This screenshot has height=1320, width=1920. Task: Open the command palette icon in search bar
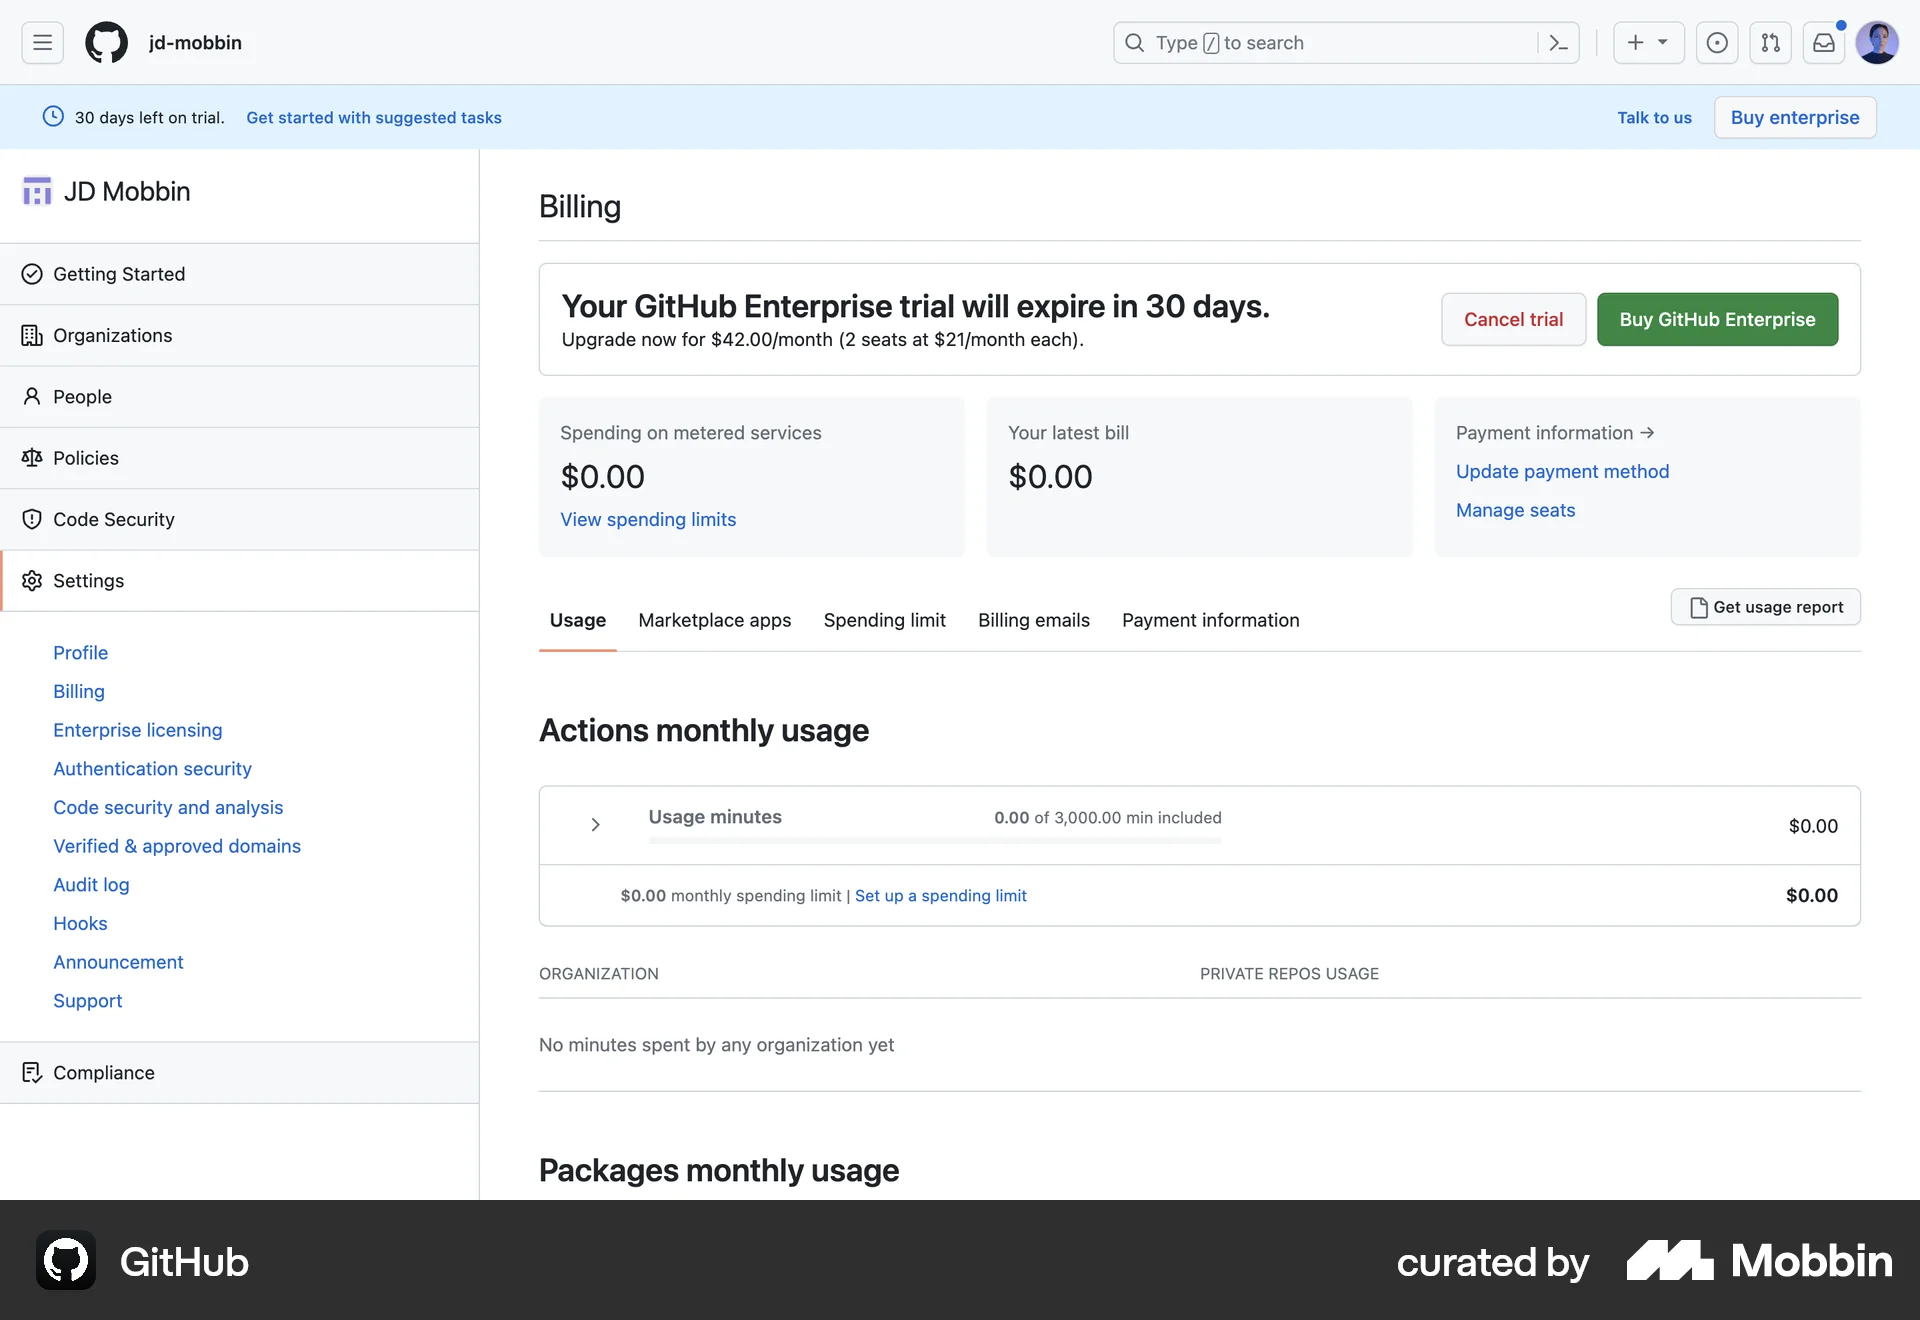tap(1558, 42)
